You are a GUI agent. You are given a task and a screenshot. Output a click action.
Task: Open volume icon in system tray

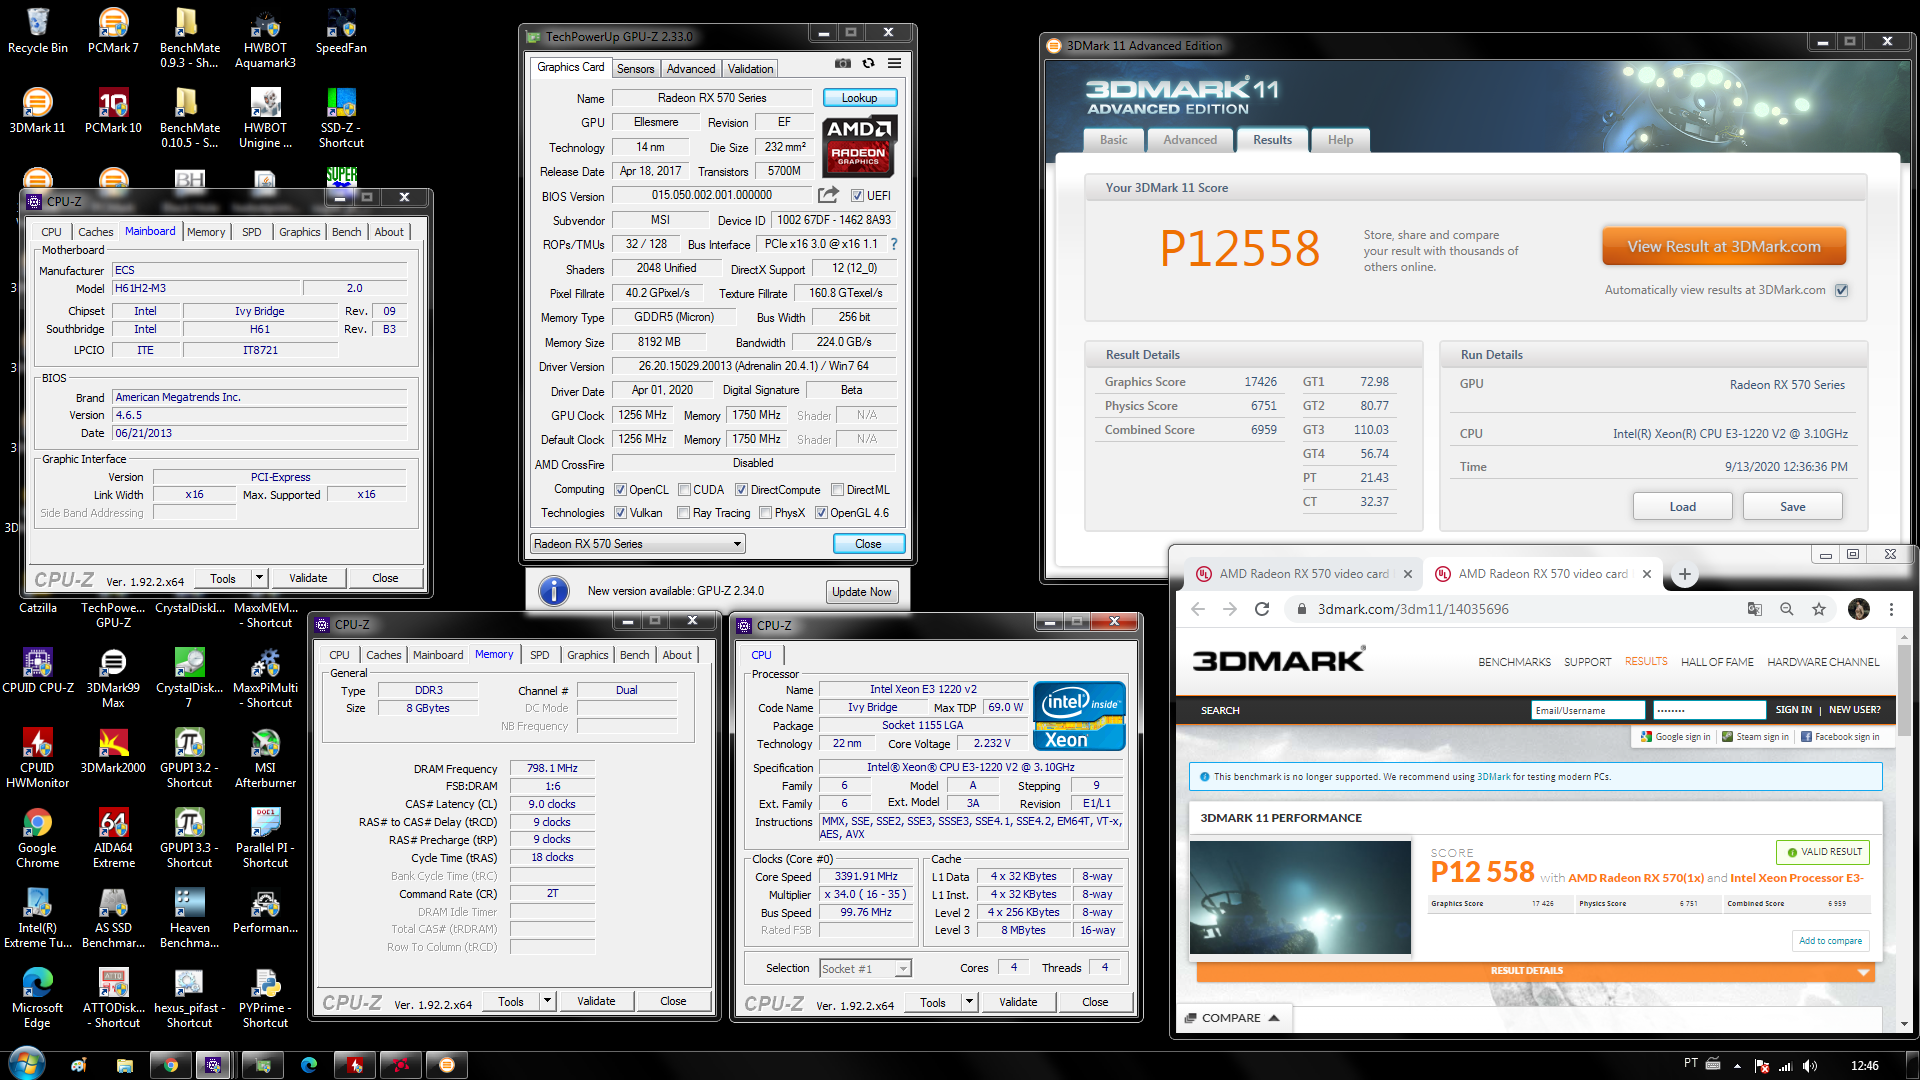(x=1810, y=1066)
